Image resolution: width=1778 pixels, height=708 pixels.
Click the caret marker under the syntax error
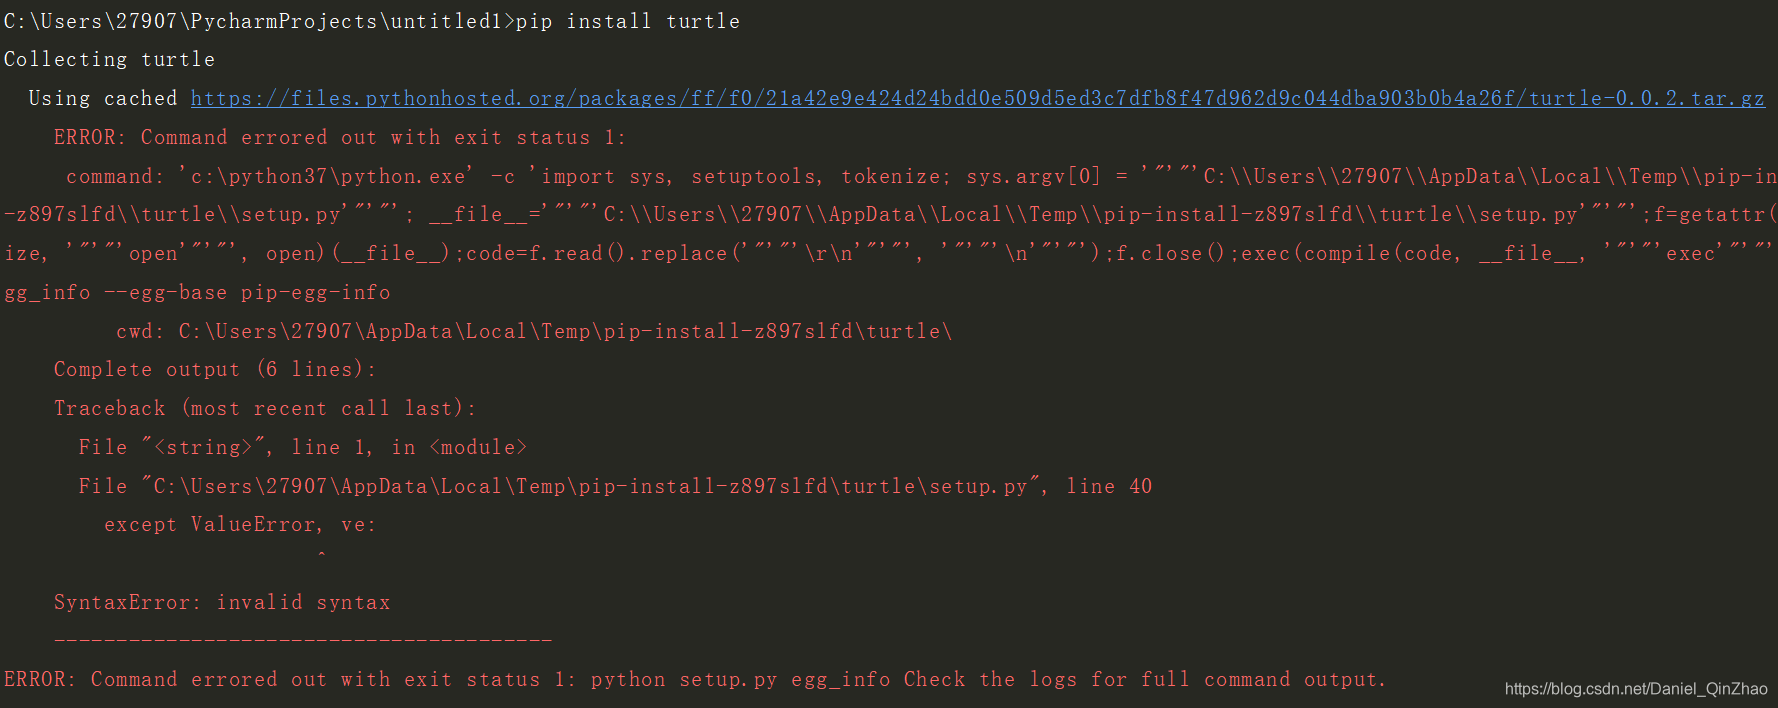(321, 553)
